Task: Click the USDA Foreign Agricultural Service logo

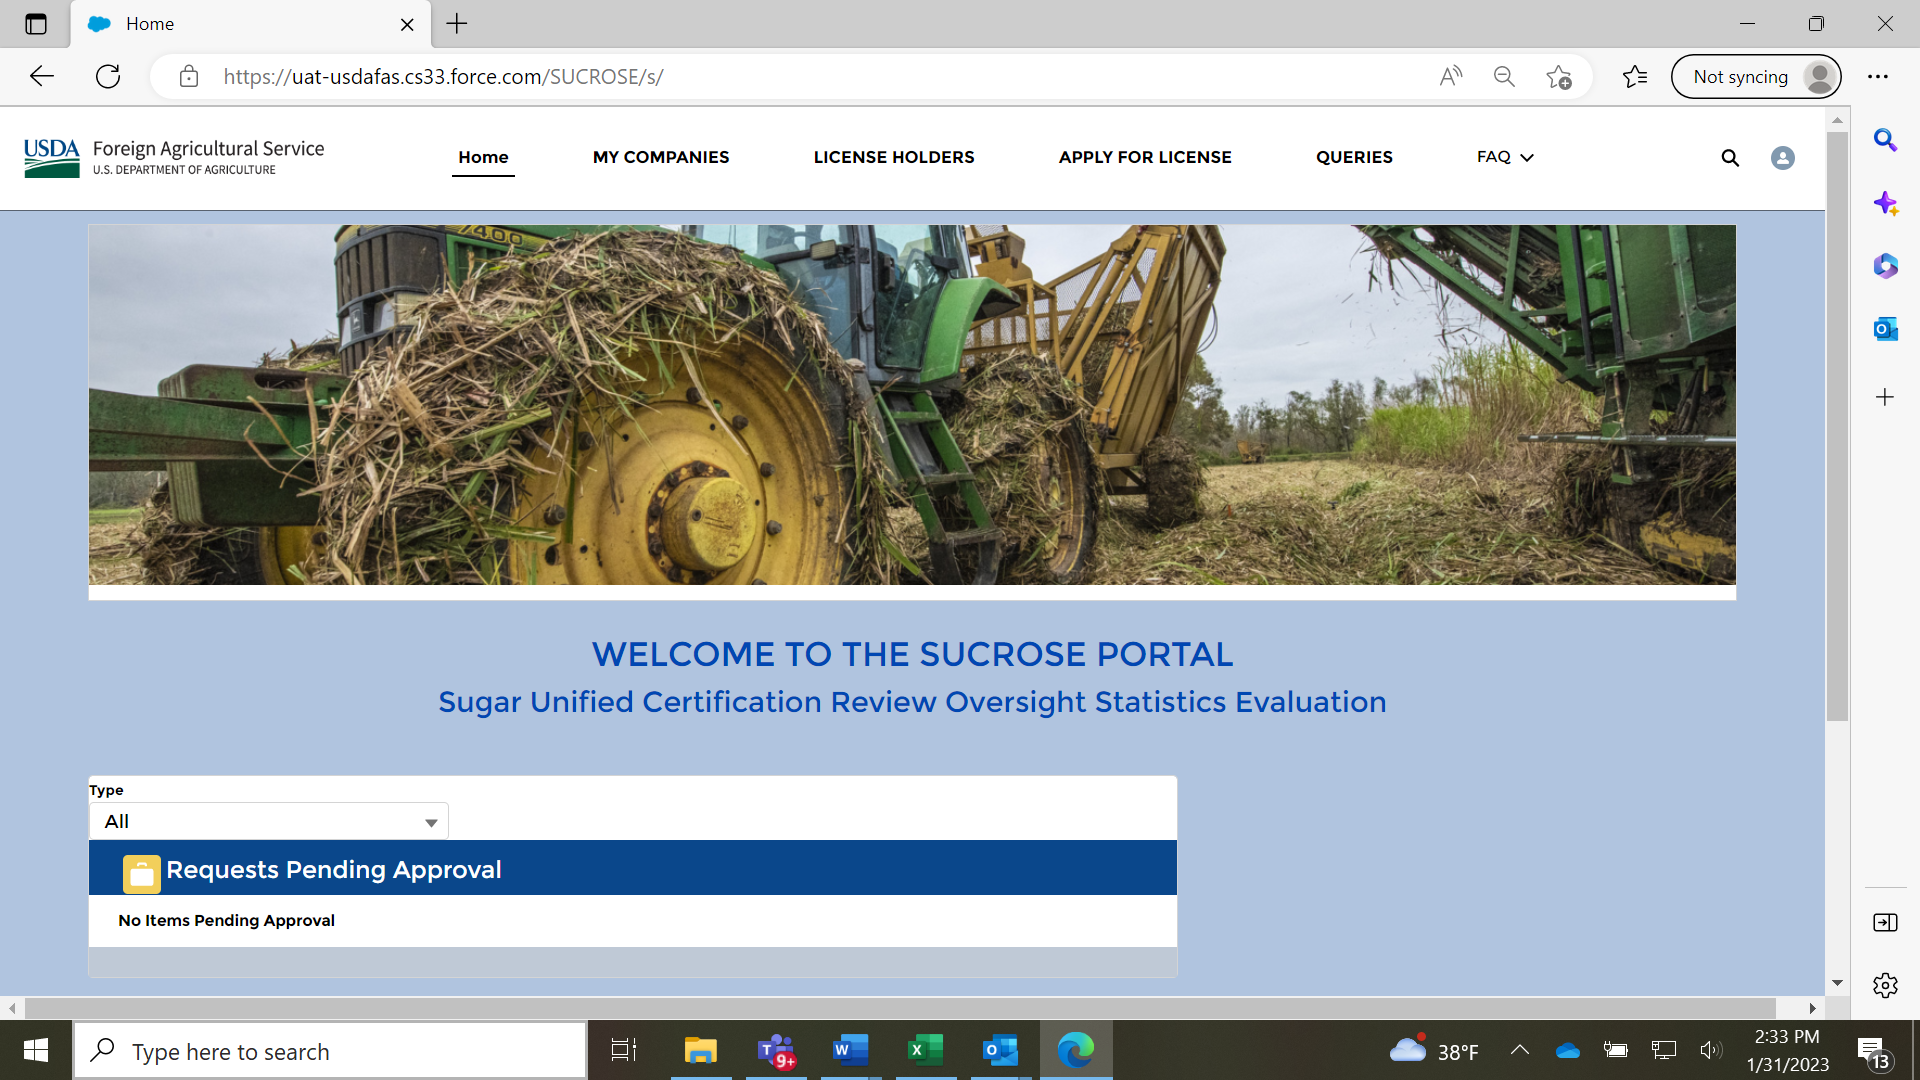Action: point(174,158)
